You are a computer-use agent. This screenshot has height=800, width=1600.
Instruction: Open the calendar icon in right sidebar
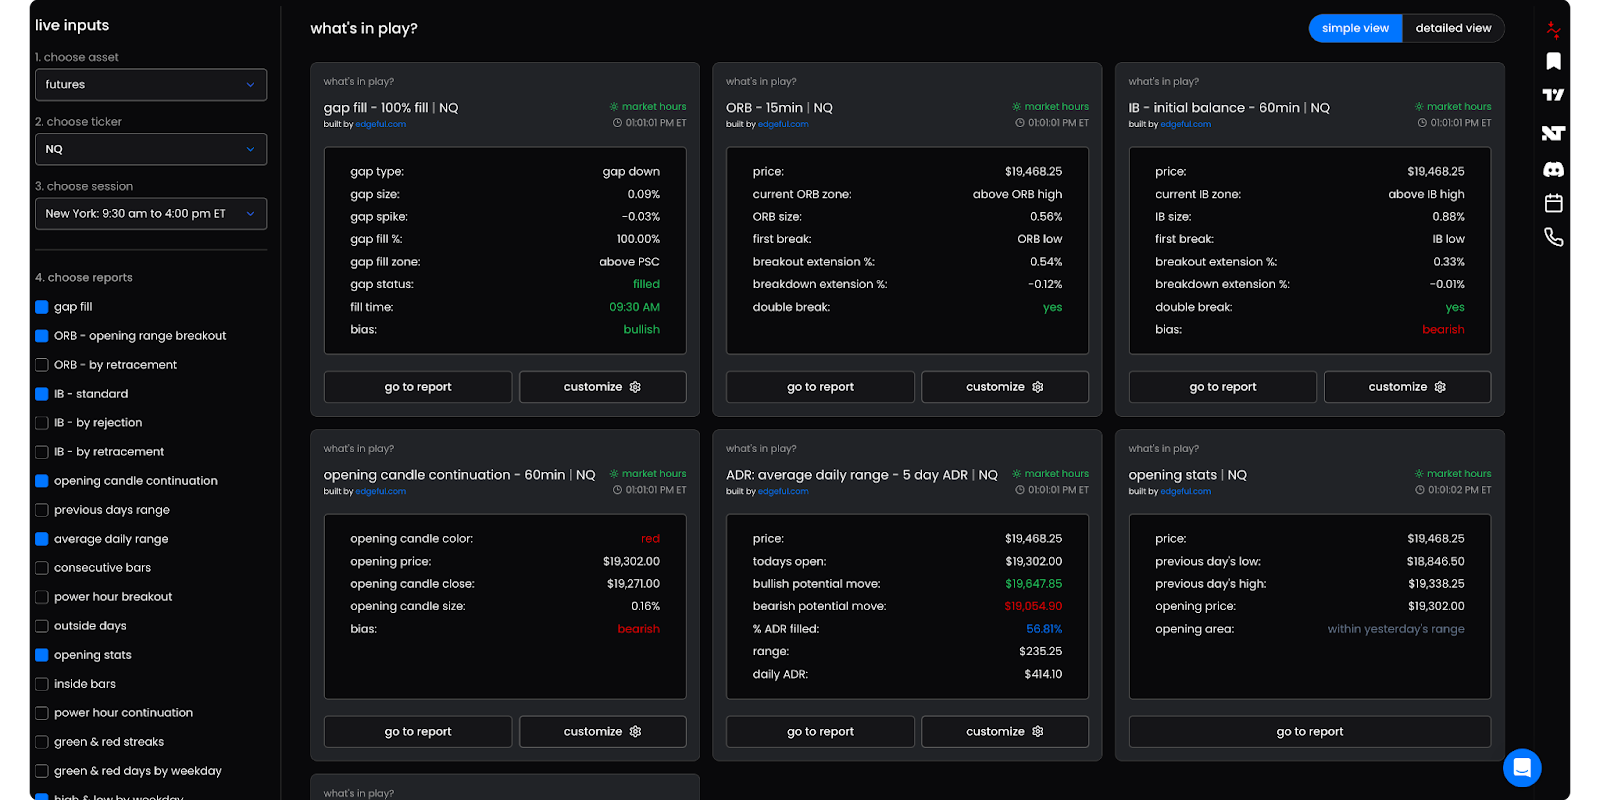(1553, 203)
